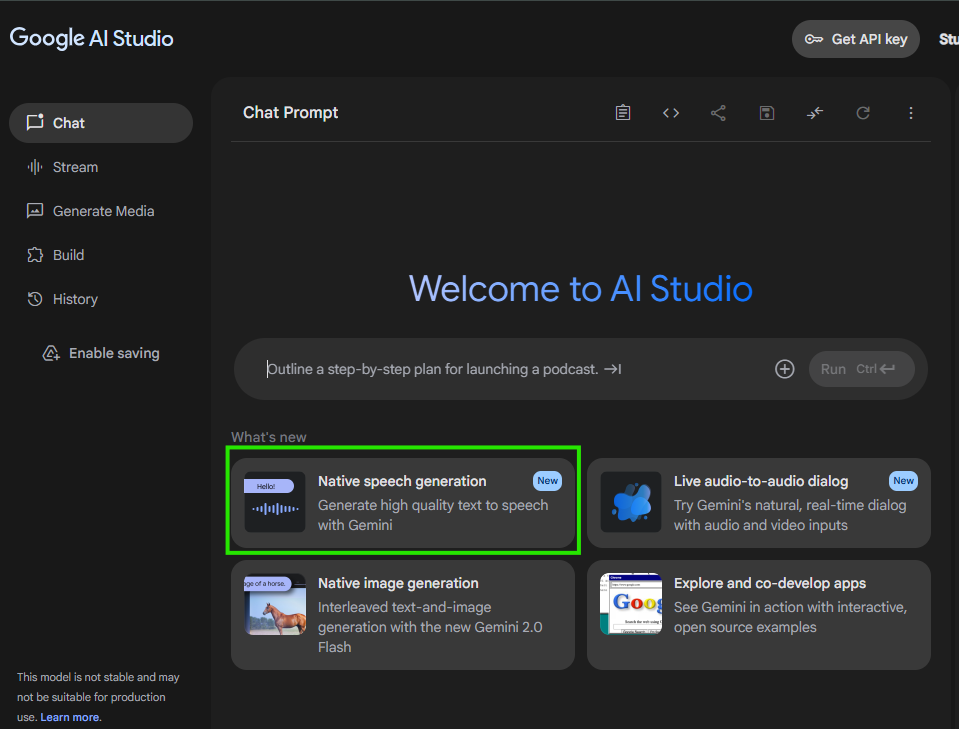Open the Build section

click(x=101, y=255)
